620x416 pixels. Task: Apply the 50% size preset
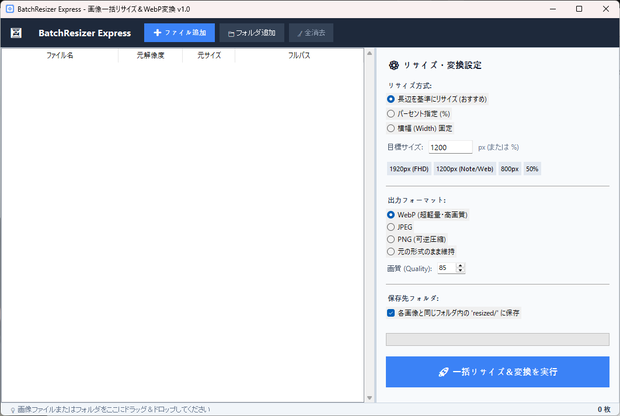[532, 169]
